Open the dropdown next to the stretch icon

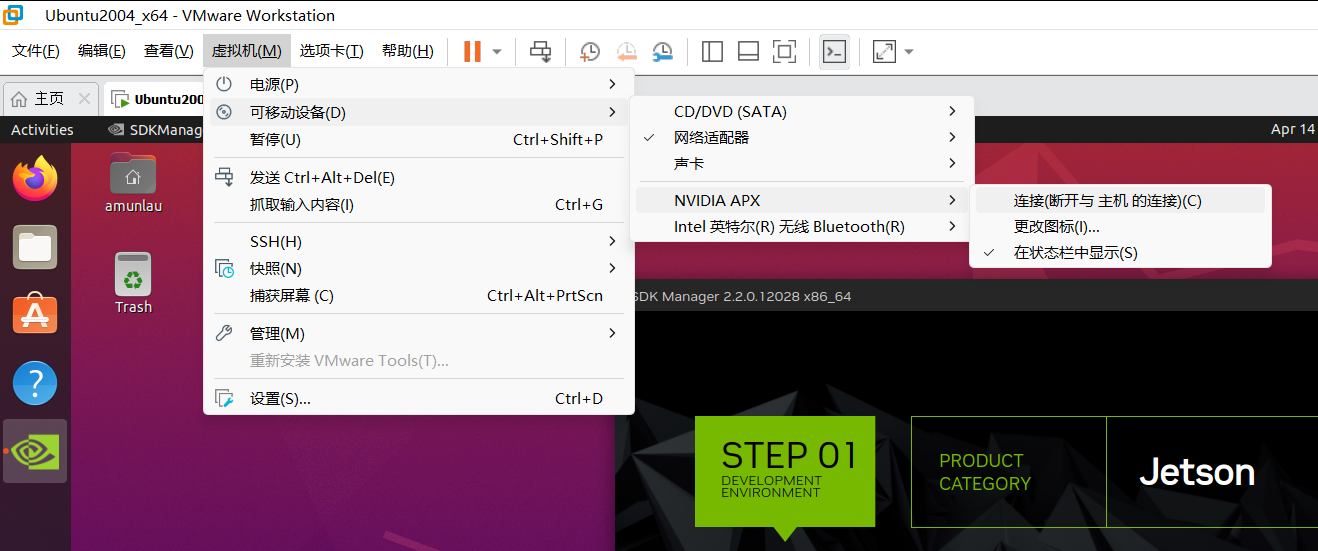point(909,51)
